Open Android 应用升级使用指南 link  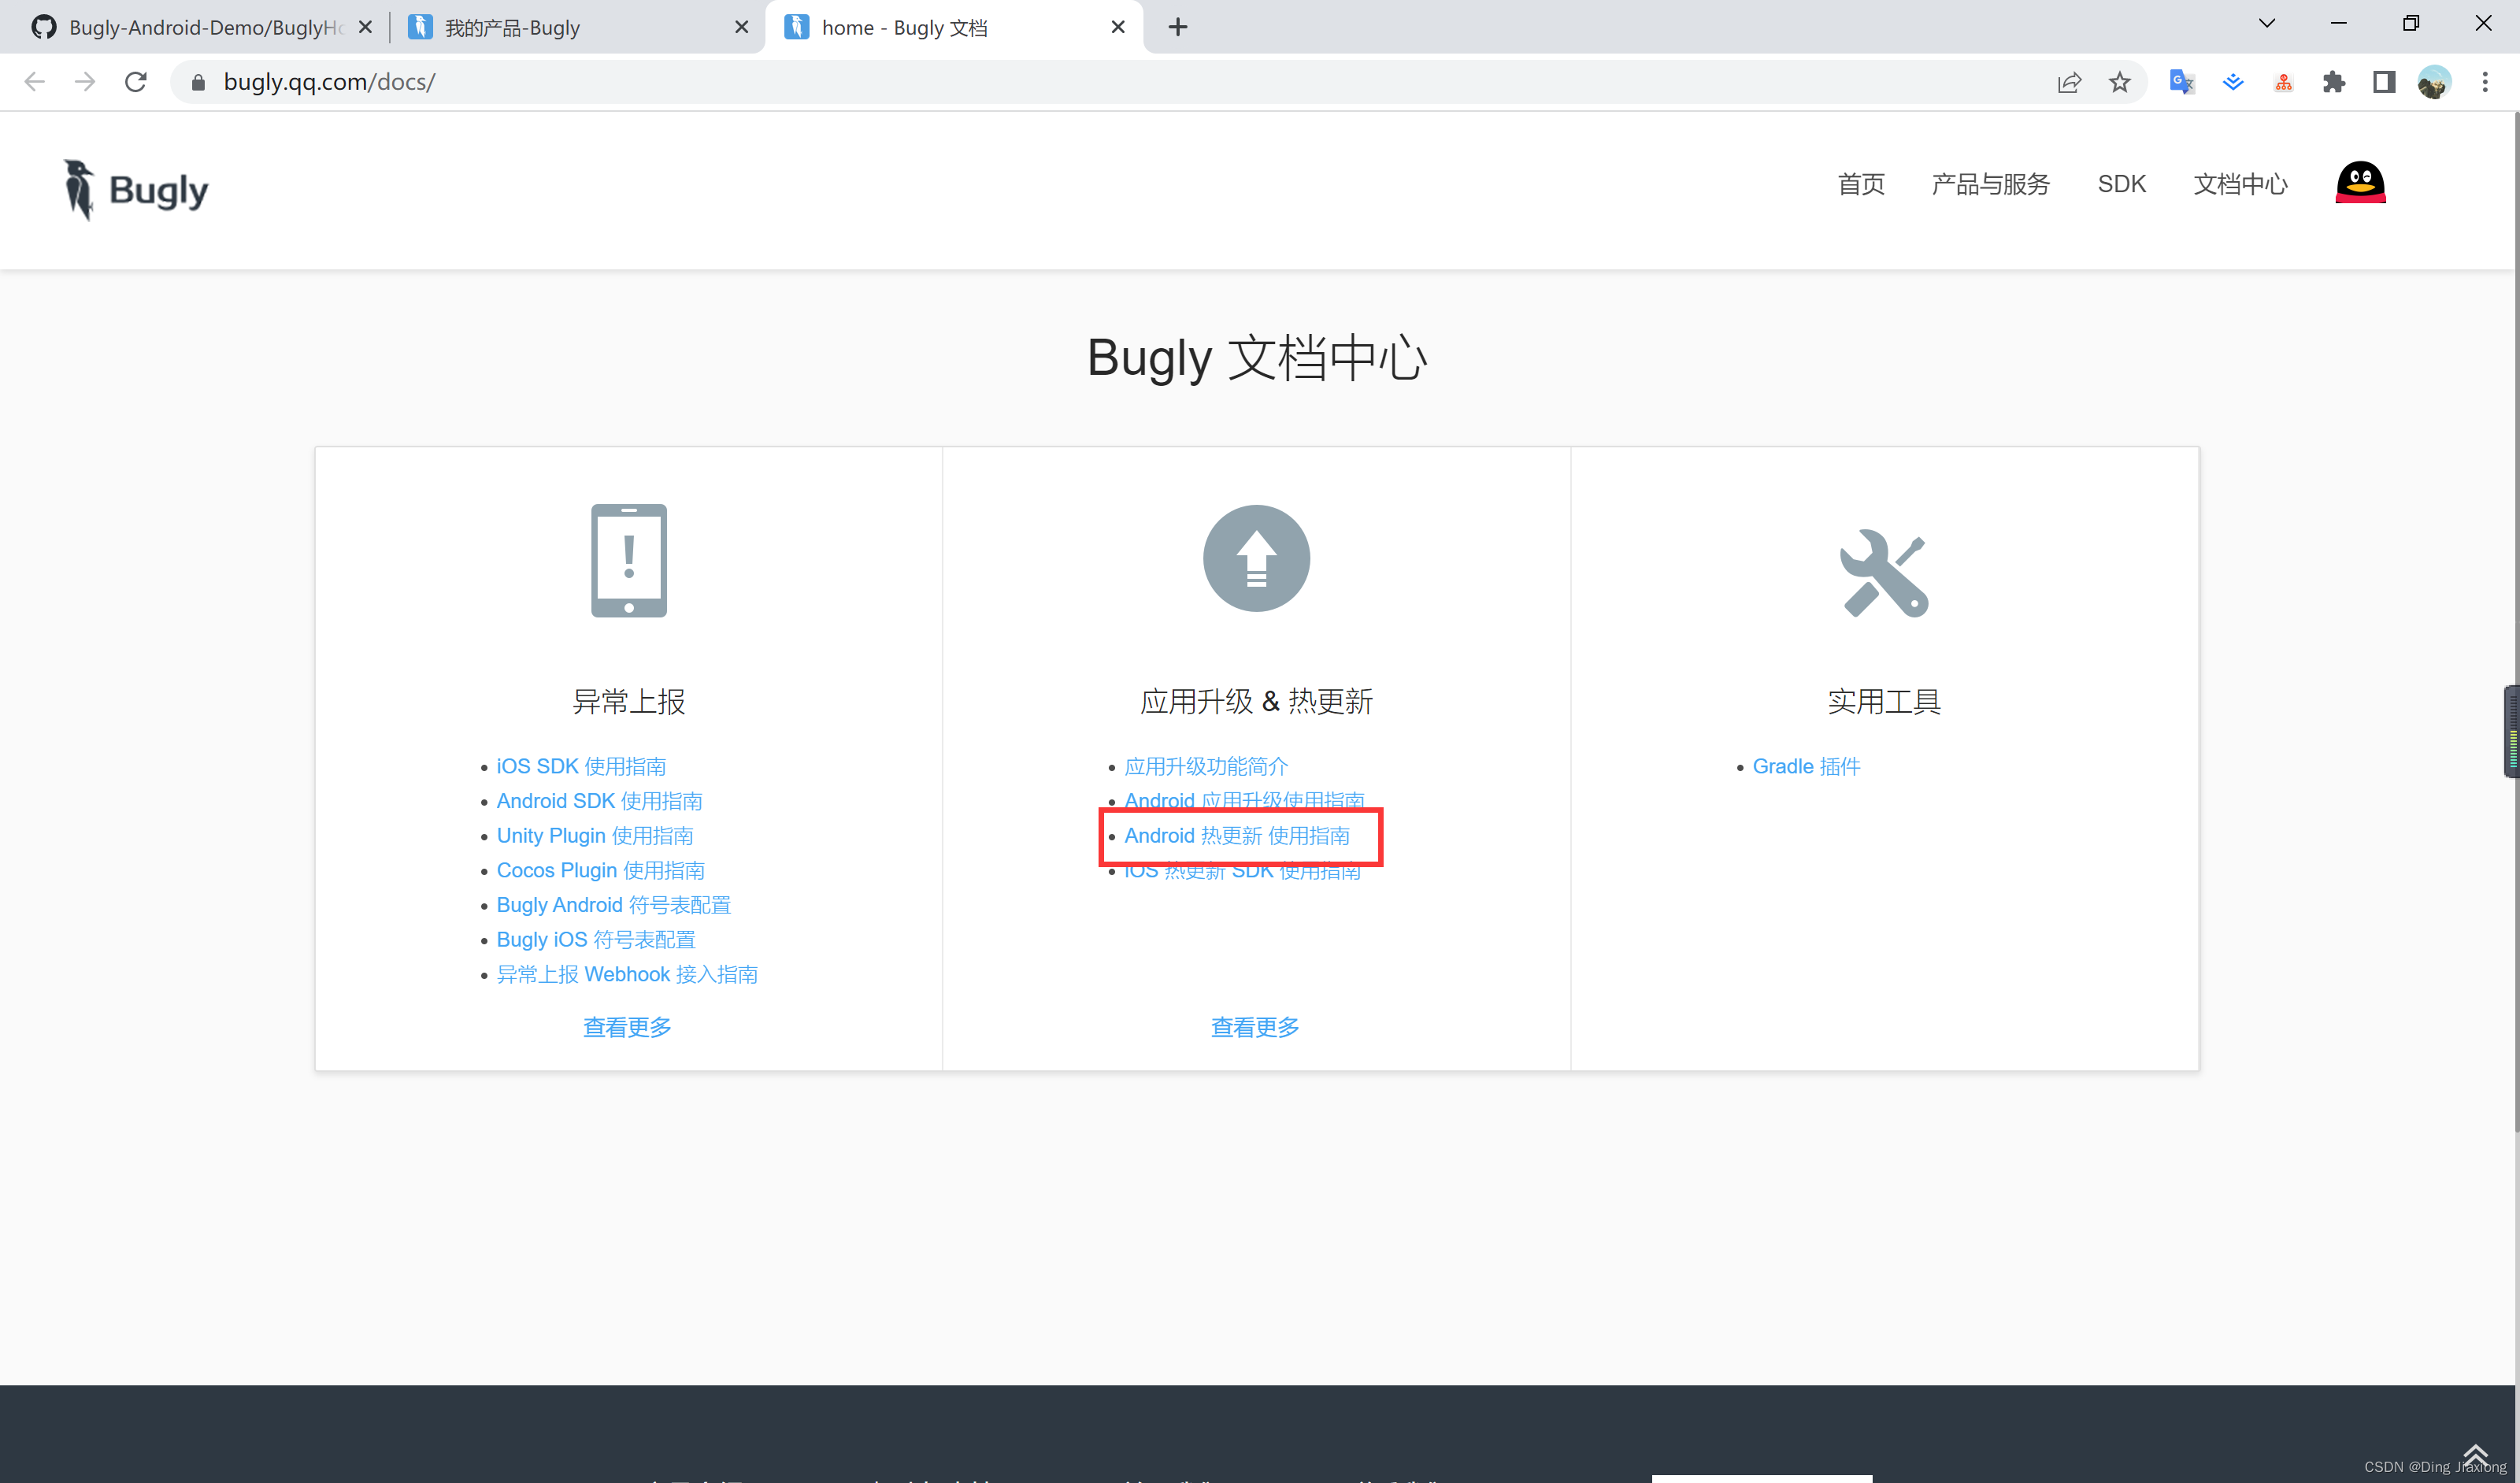[1244, 800]
